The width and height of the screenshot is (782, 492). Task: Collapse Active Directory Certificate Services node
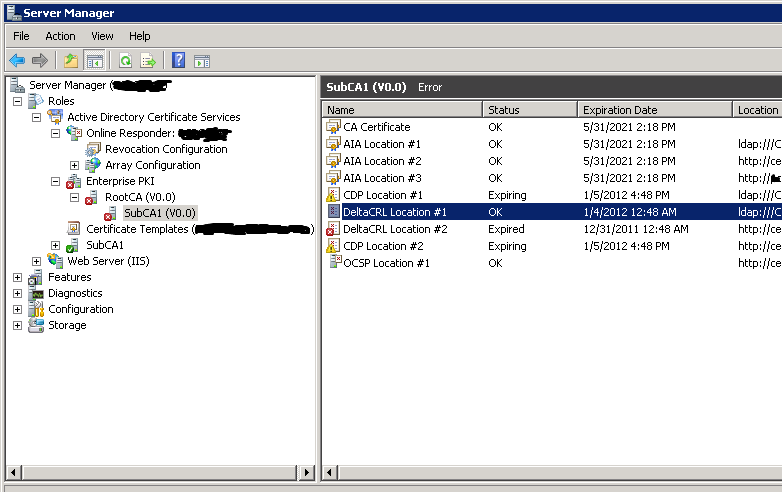(x=36, y=118)
